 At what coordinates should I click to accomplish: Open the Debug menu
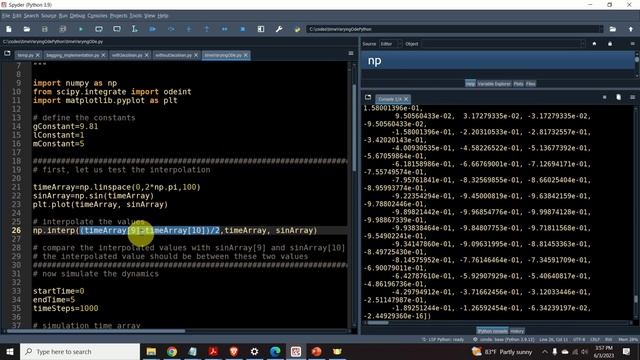coord(77,16)
